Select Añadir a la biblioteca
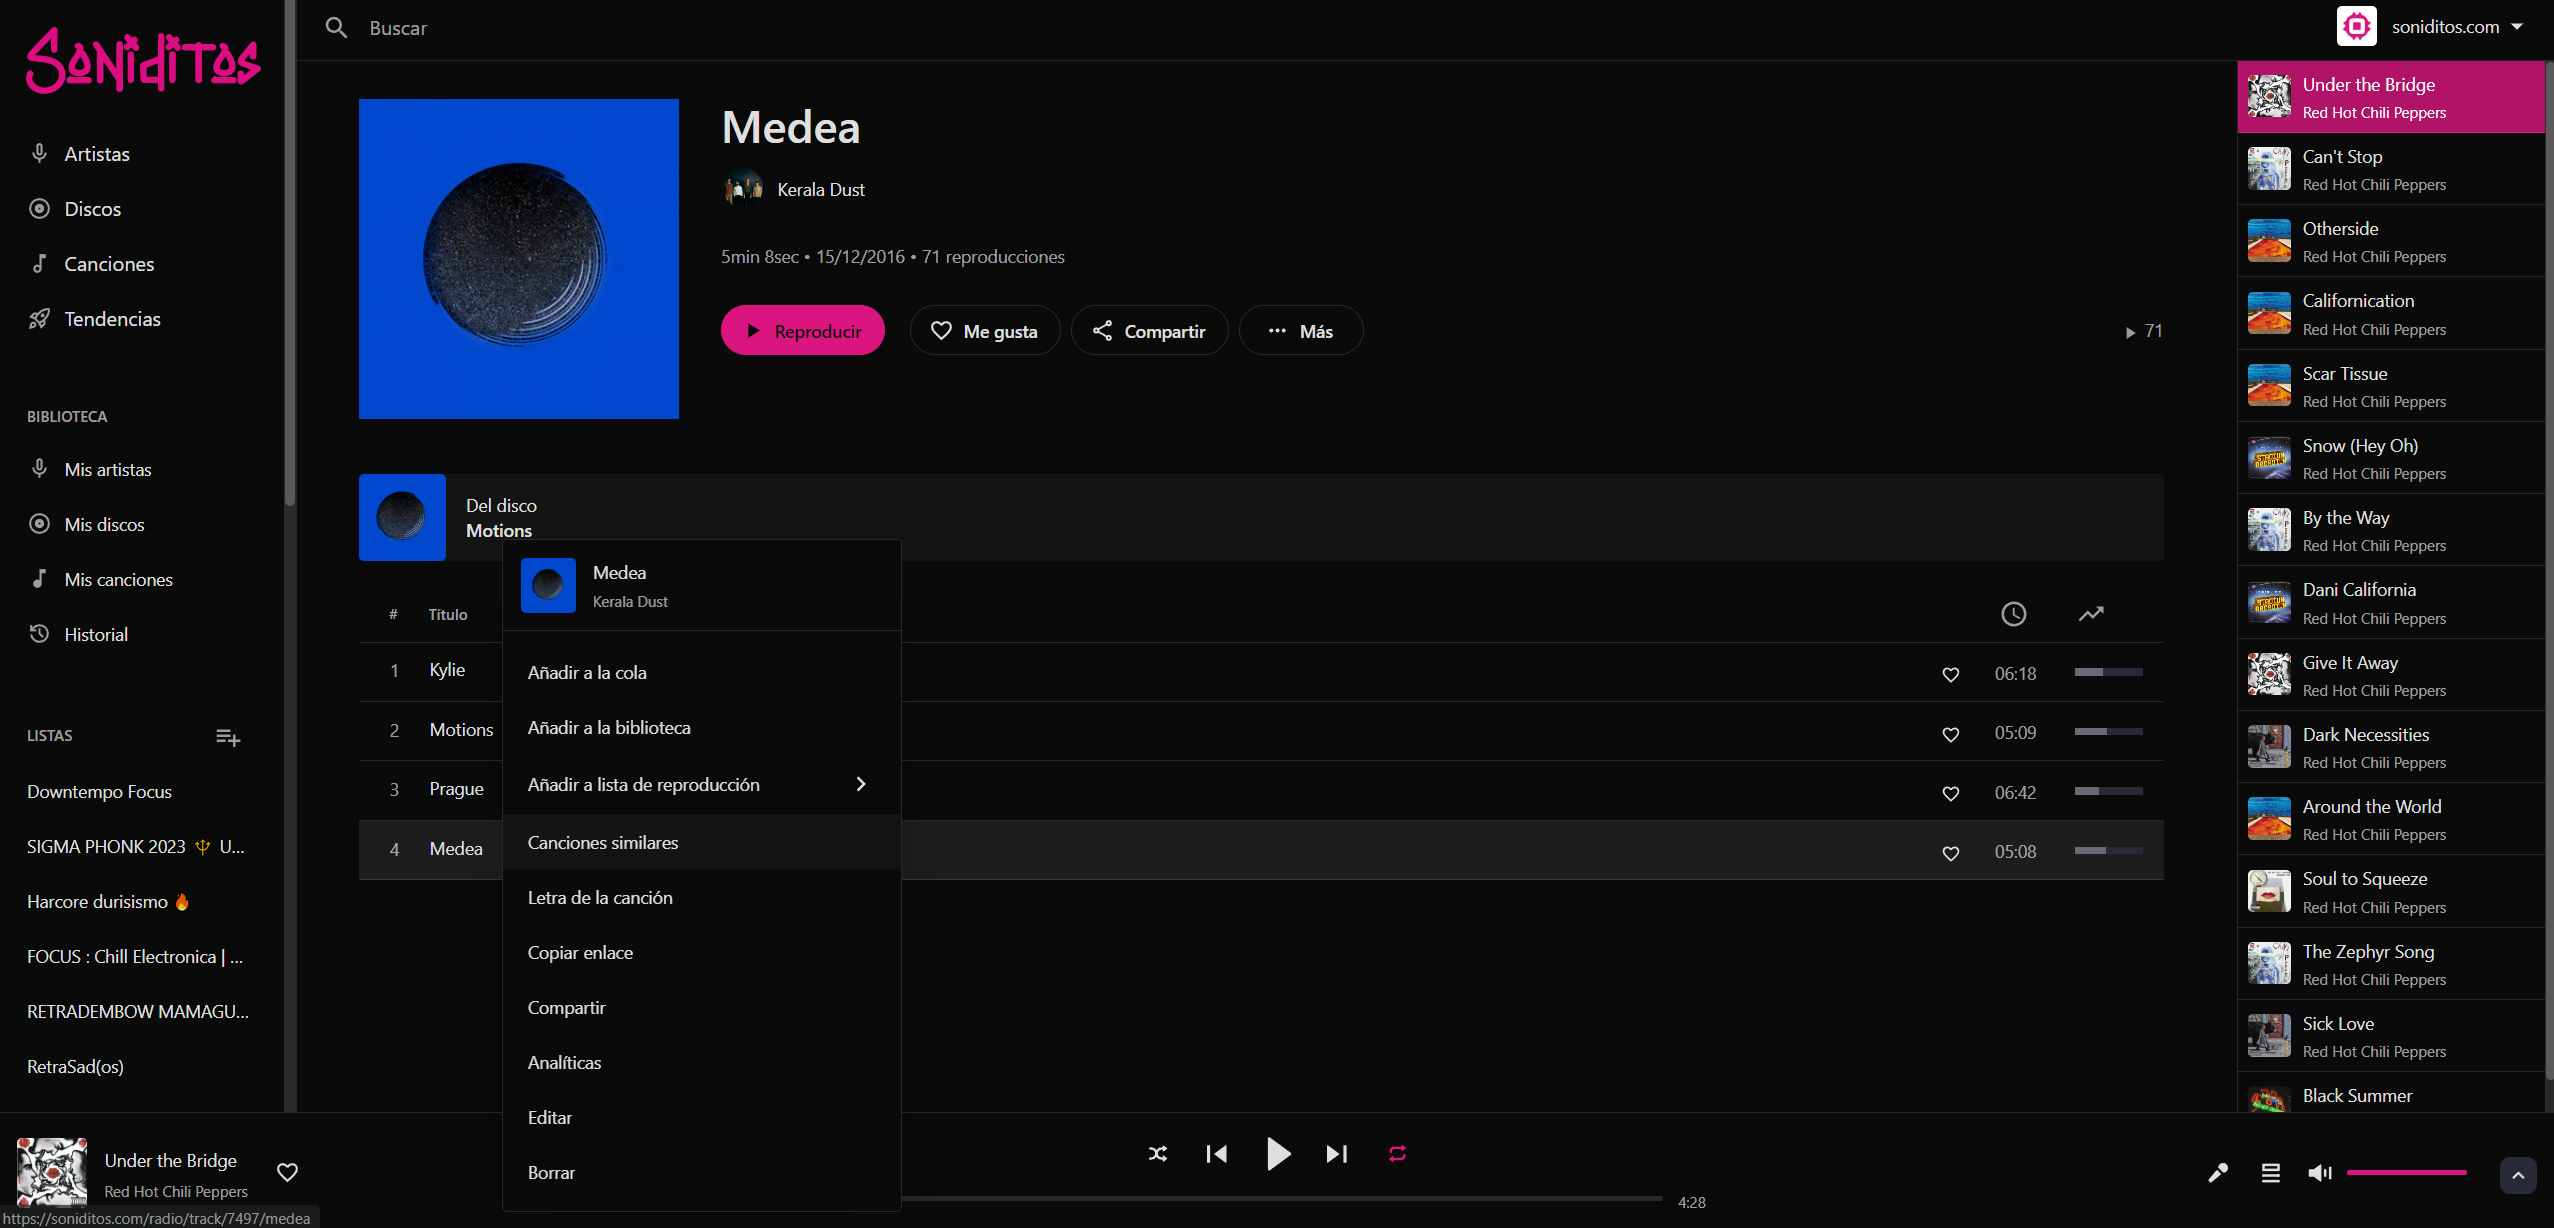Image resolution: width=2554 pixels, height=1228 pixels. 701,728
